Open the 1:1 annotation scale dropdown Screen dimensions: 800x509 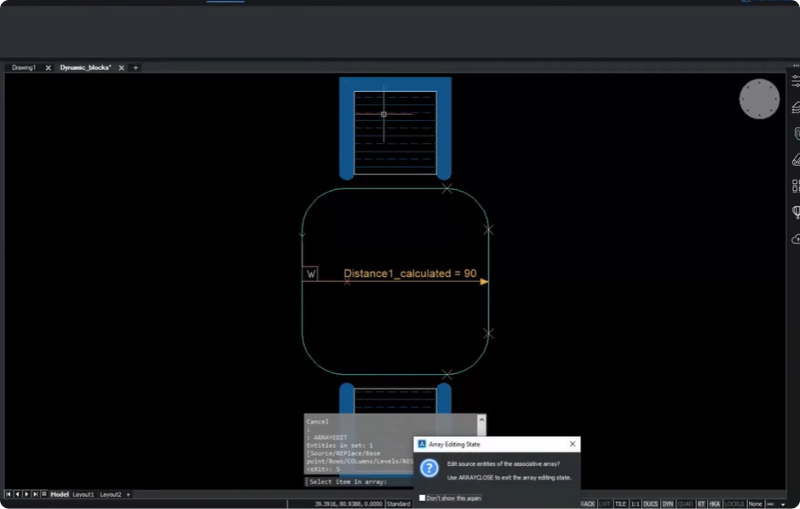click(635, 504)
